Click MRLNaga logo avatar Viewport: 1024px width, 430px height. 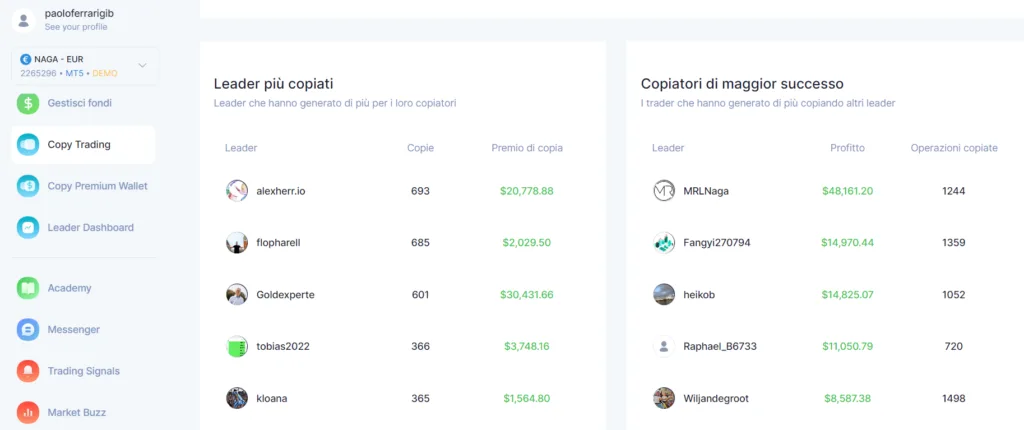point(664,191)
